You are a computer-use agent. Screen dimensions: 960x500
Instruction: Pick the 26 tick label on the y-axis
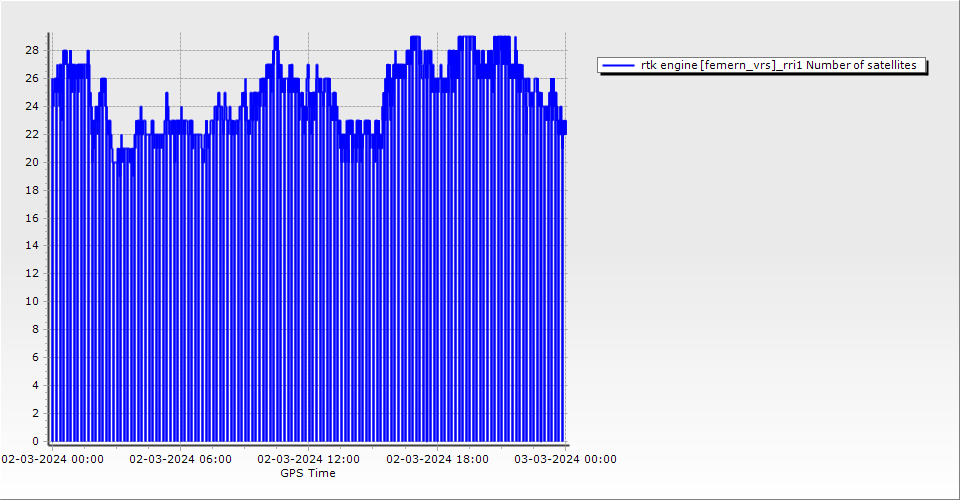click(x=32, y=78)
